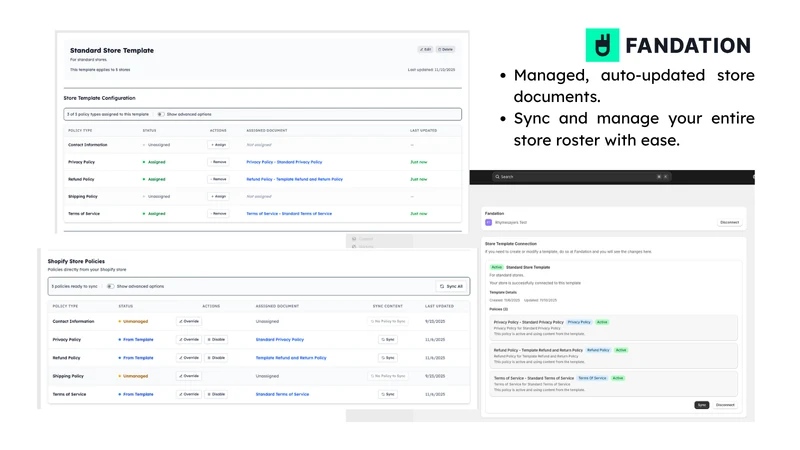The width and height of the screenshot is (800, 450).
Task: Remove the assigned Privacy Policy document
Action: tap(218, 162)
